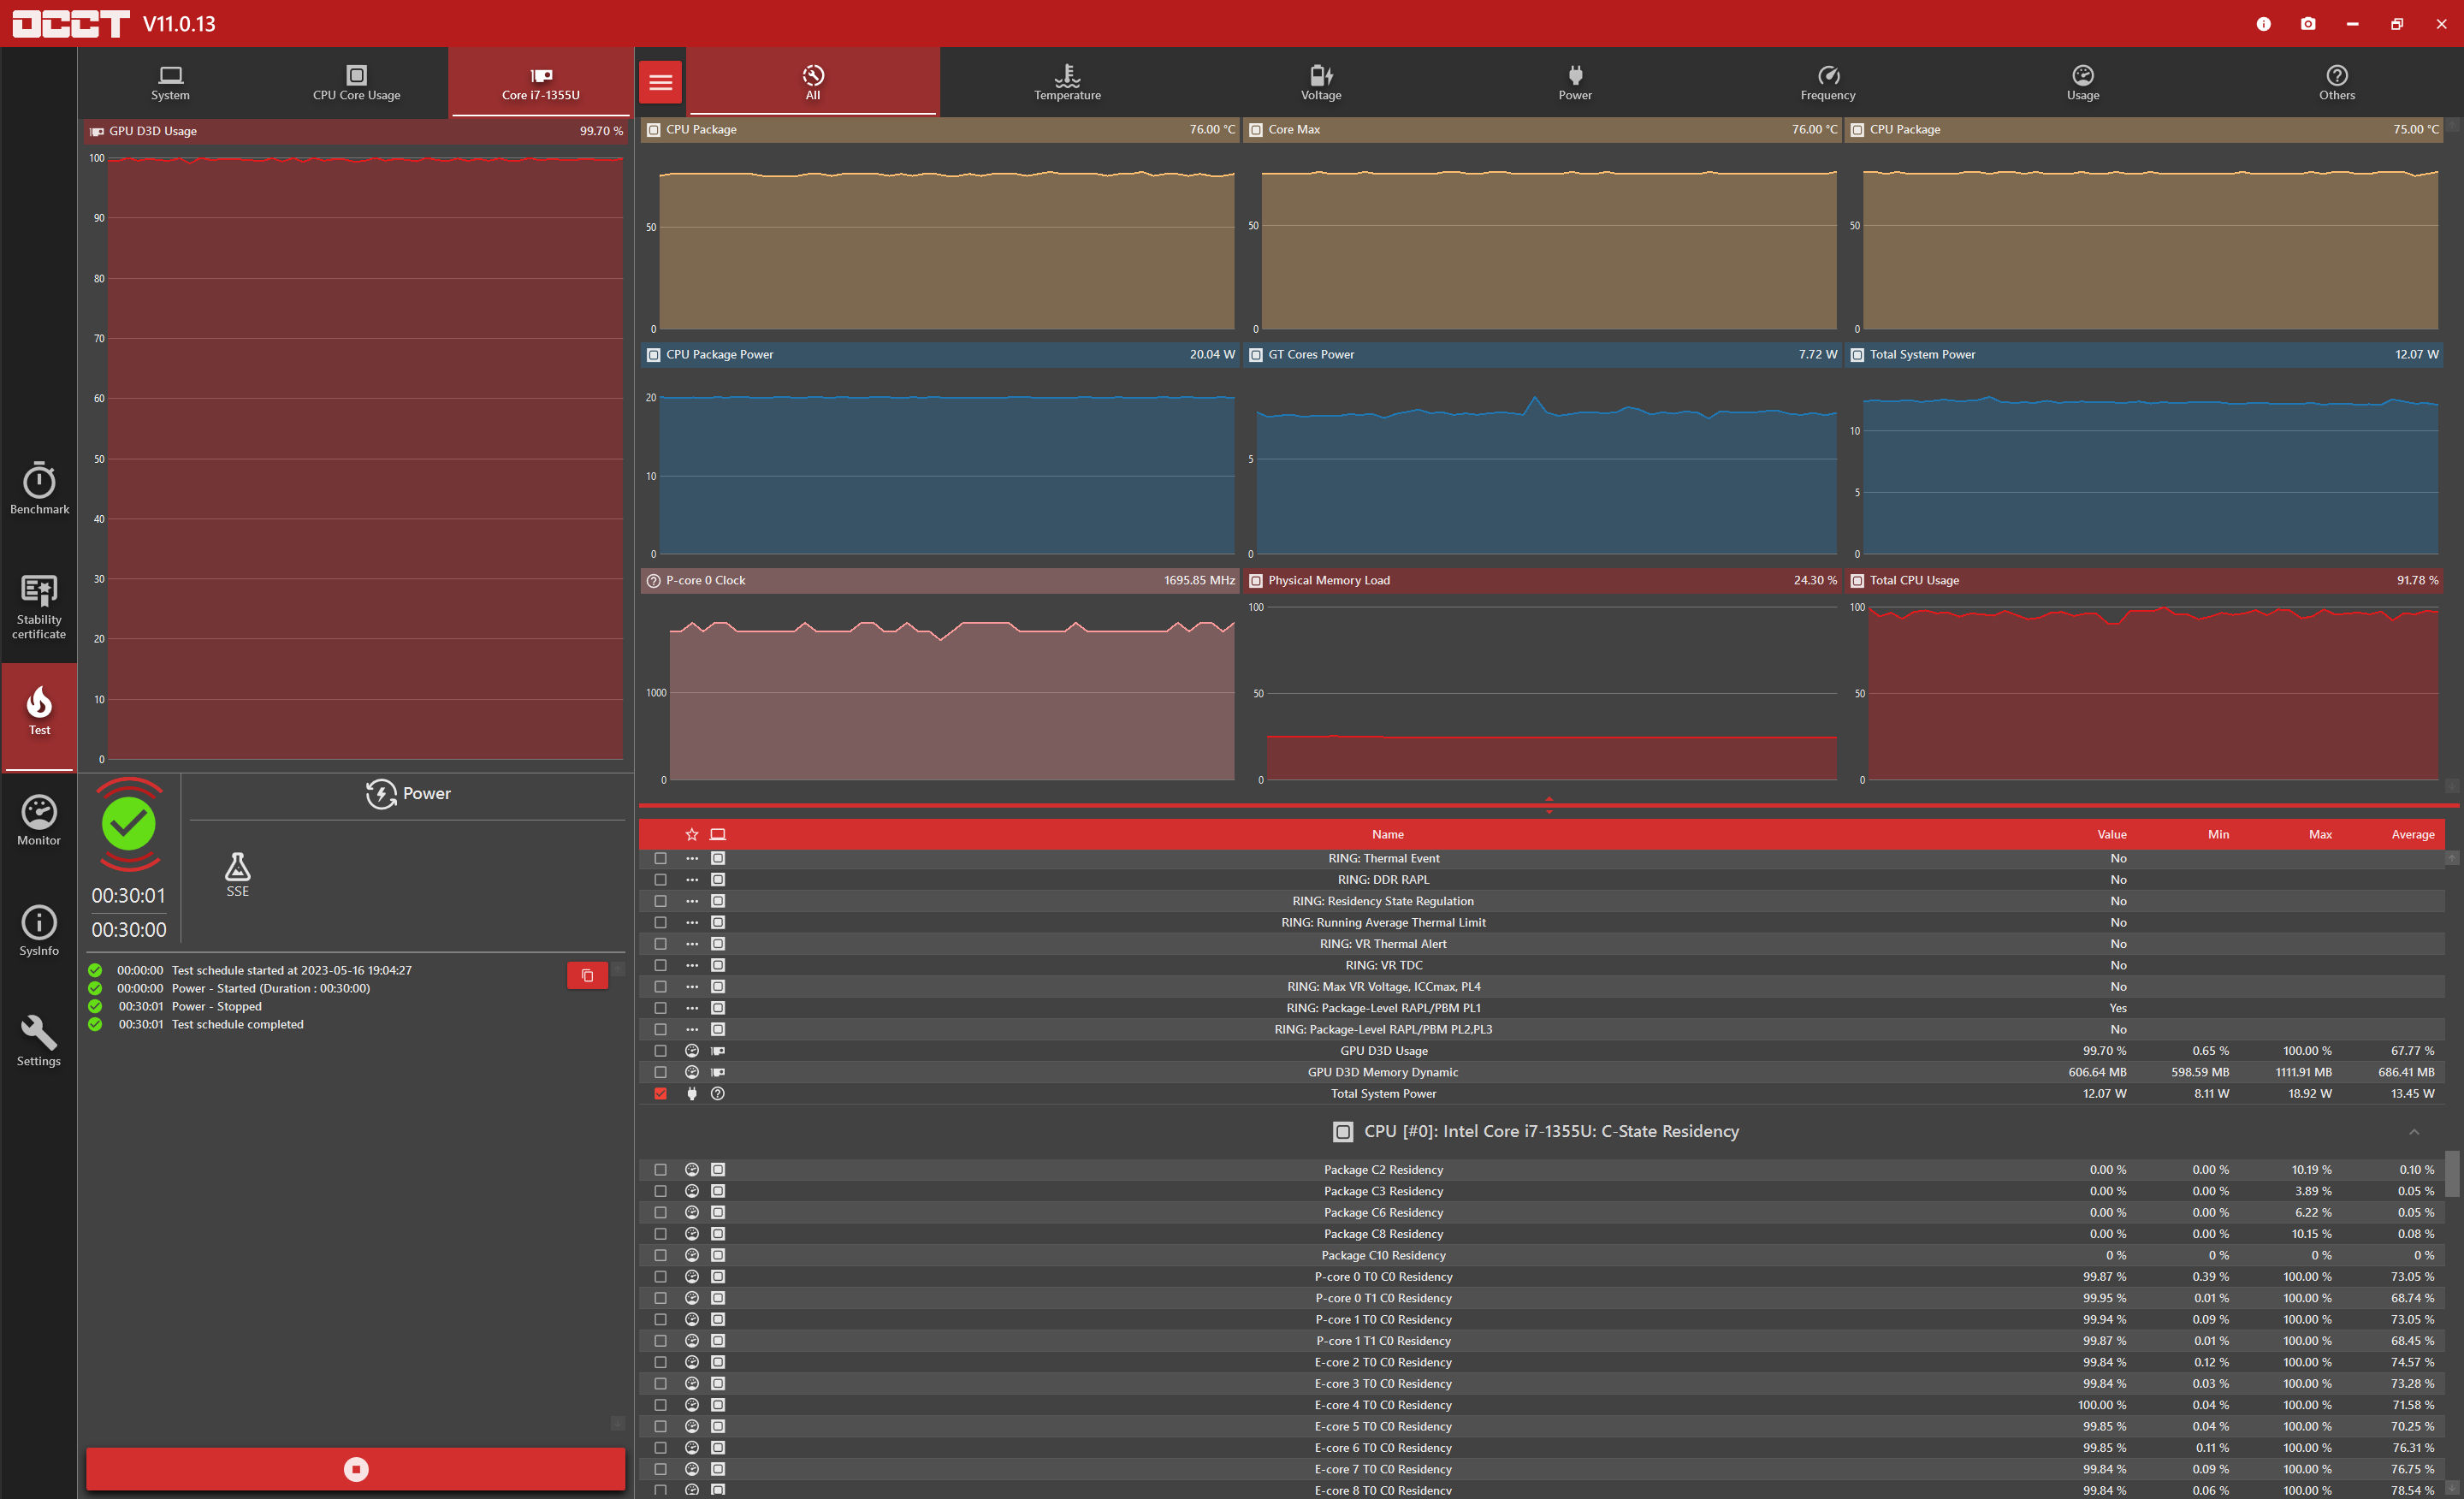Screen dimensions: 2464x1499
Task: Select the Core i7-1355U tab
Action: [x=541, y=82]
